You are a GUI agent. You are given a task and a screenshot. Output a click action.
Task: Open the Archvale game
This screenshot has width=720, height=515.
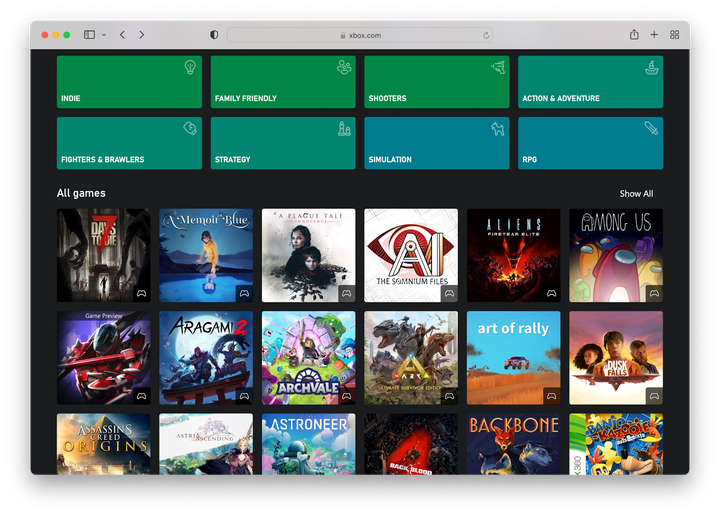pos(308,358)
